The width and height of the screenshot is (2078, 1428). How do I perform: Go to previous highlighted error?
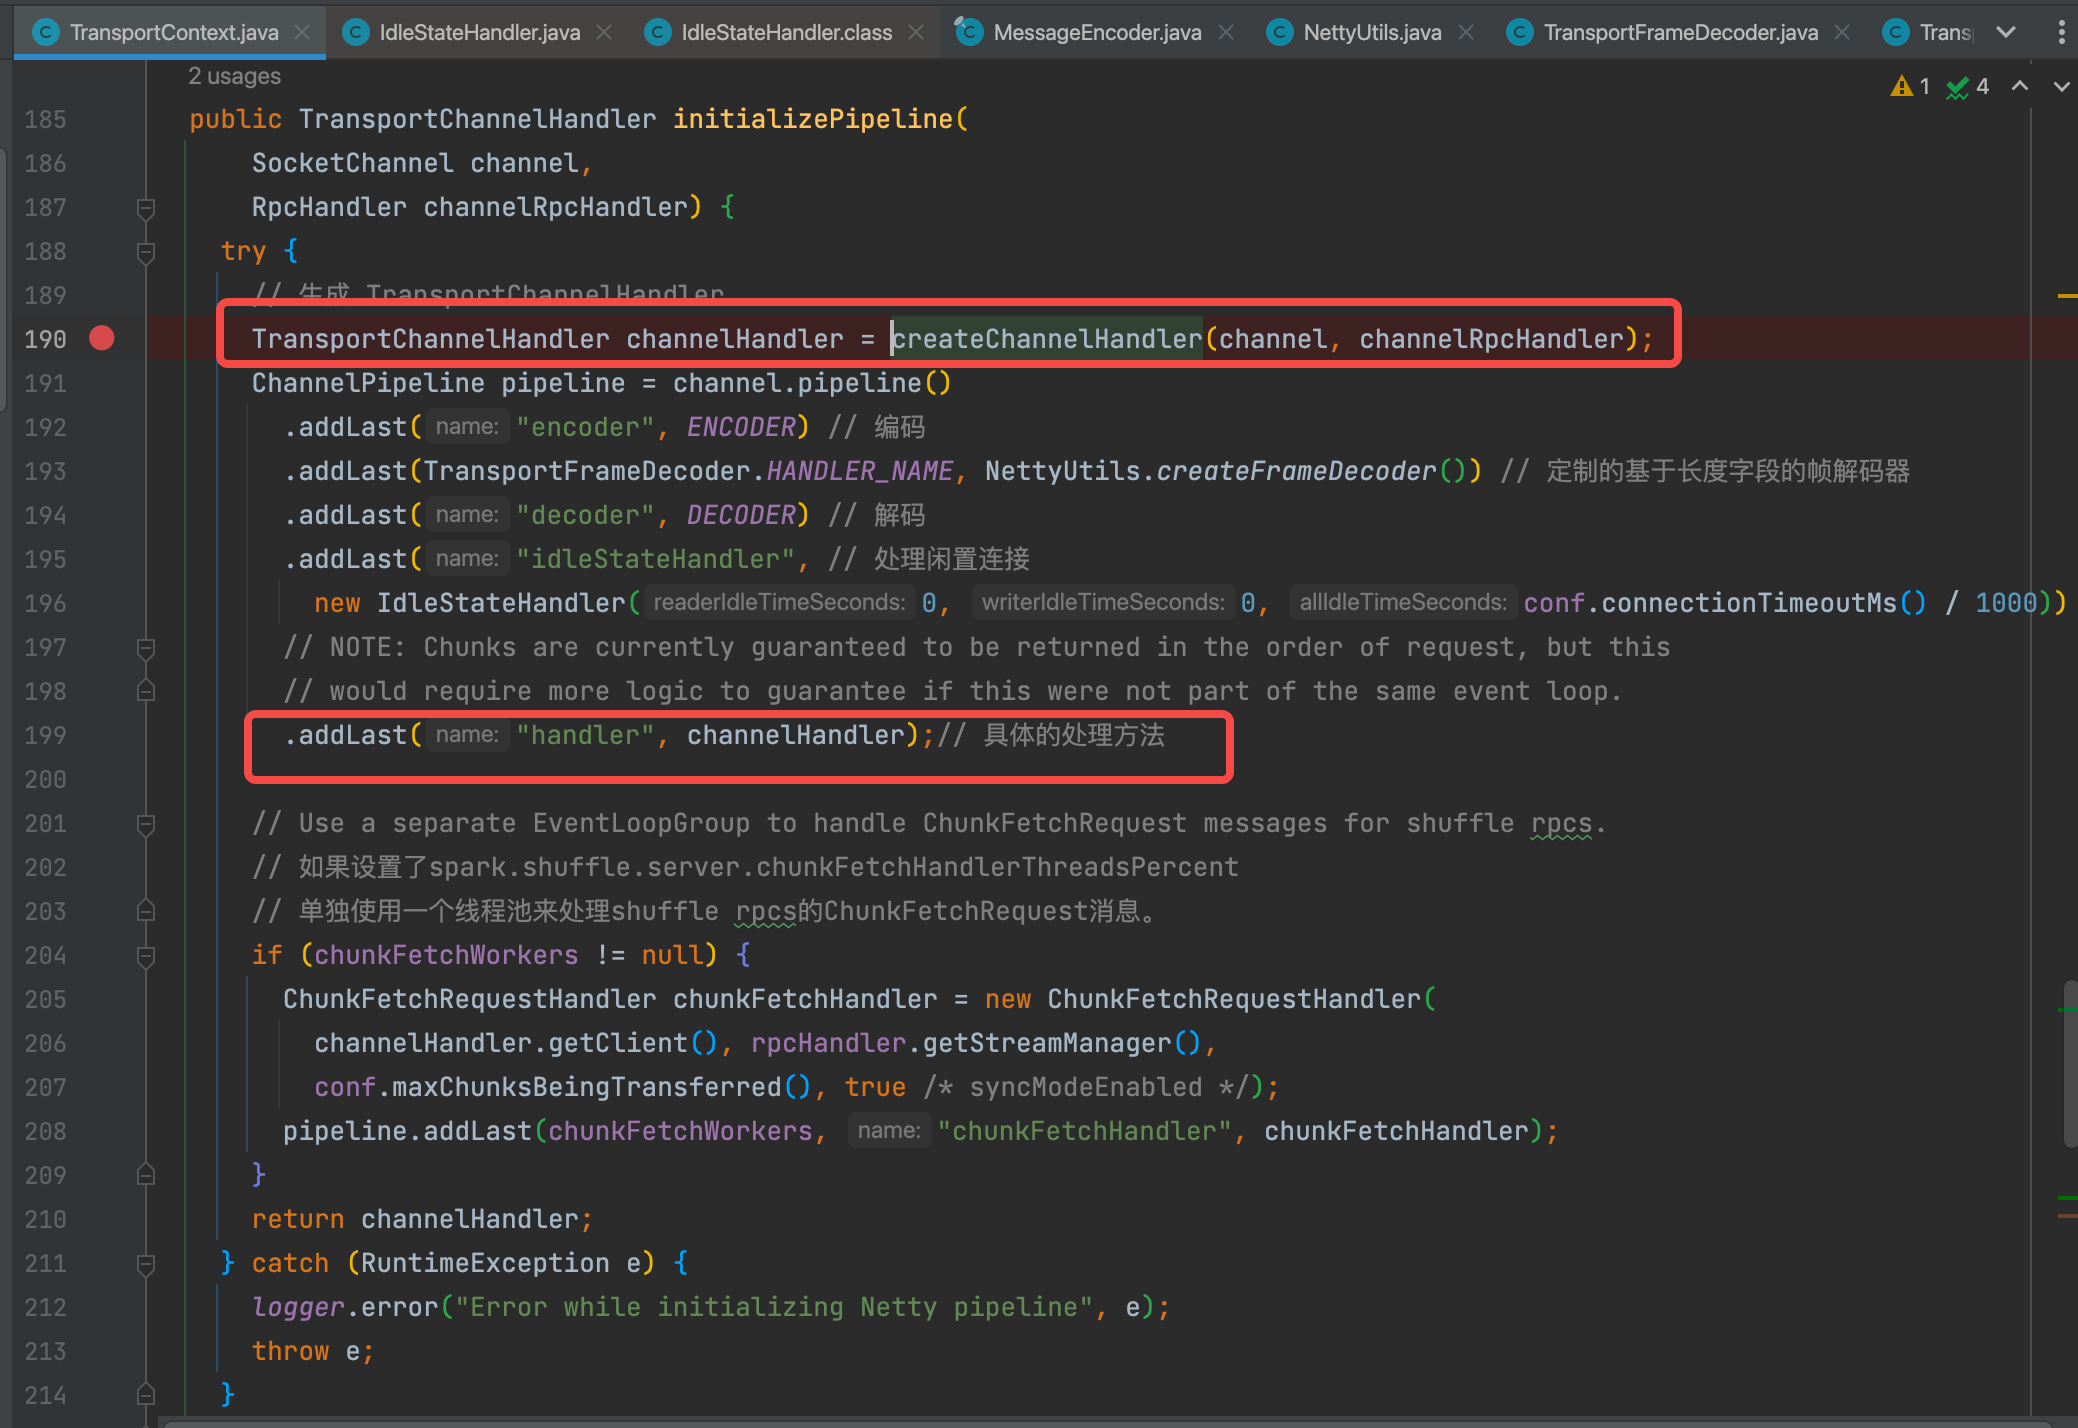2020,86
